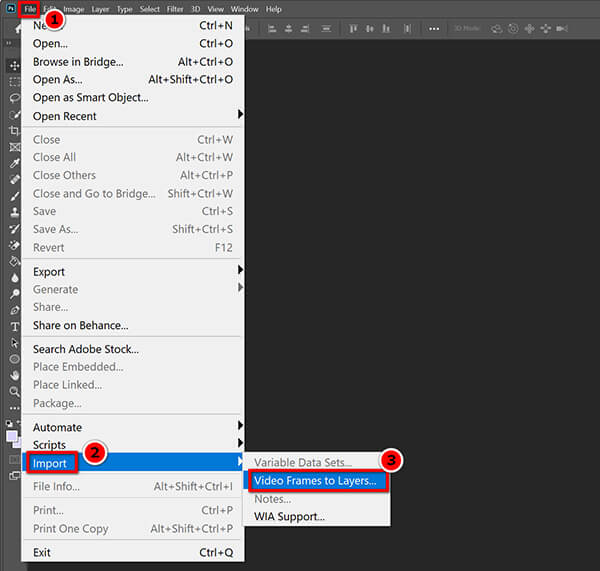Click the 3D Pan icon in options bar
The image size is (600, 571).
tap(530, 28)
